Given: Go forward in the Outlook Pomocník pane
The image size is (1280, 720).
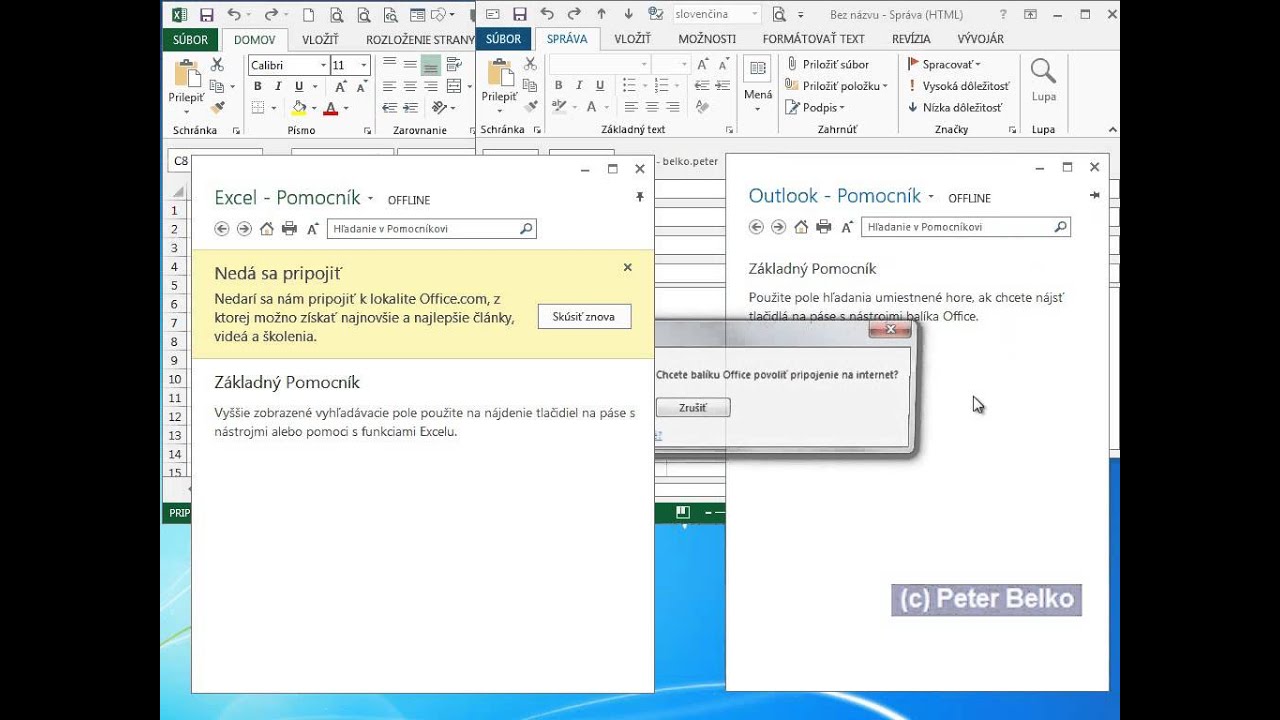Looking at the screenshot, I should 778,227.
